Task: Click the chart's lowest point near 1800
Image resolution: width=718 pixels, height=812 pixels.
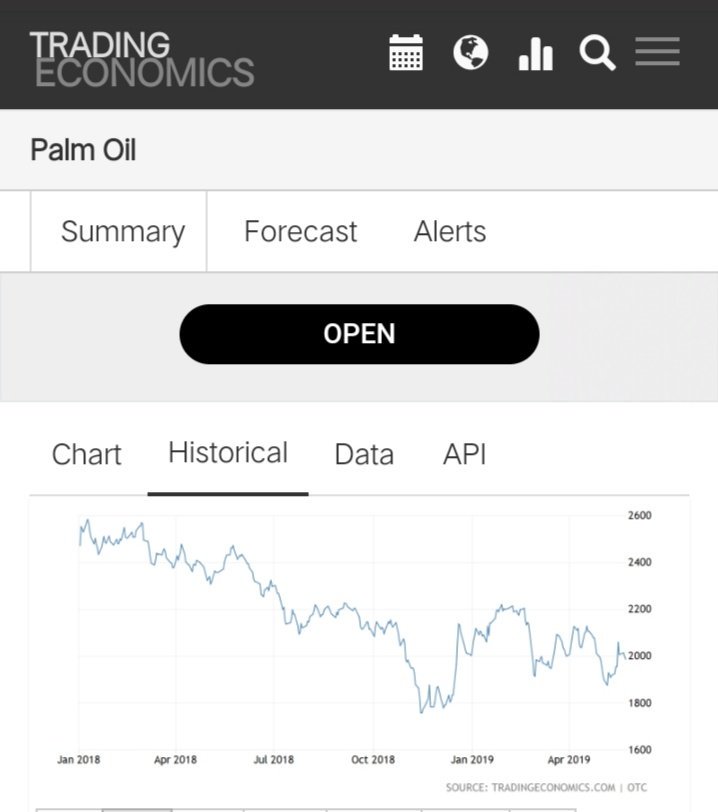Action: coord(421,712)
